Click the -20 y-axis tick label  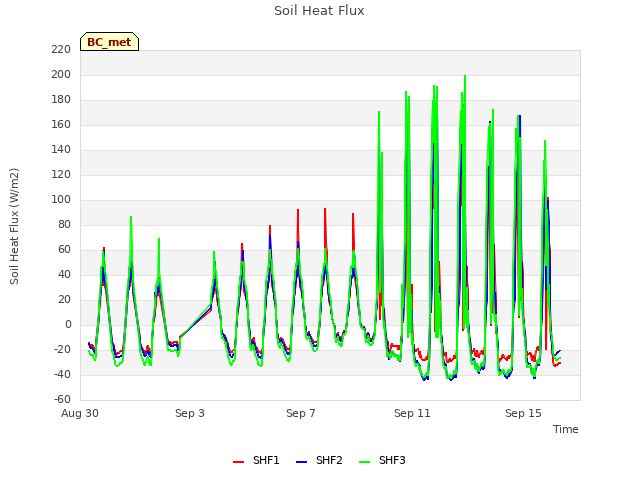click(x=62, y=349)
